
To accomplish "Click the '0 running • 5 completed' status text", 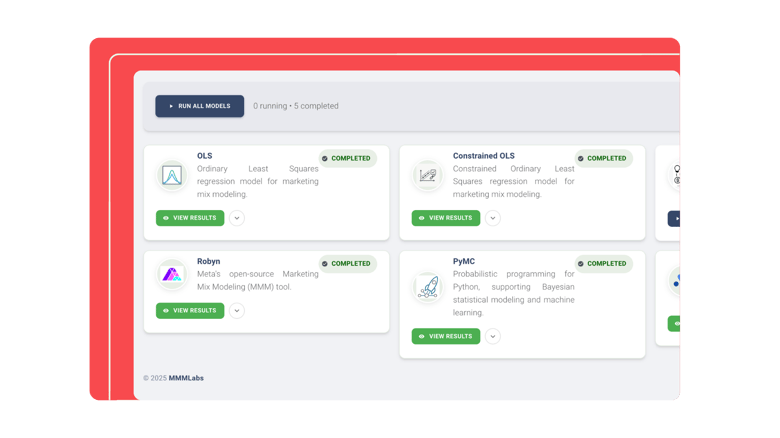I will click(x=296, y=106).
